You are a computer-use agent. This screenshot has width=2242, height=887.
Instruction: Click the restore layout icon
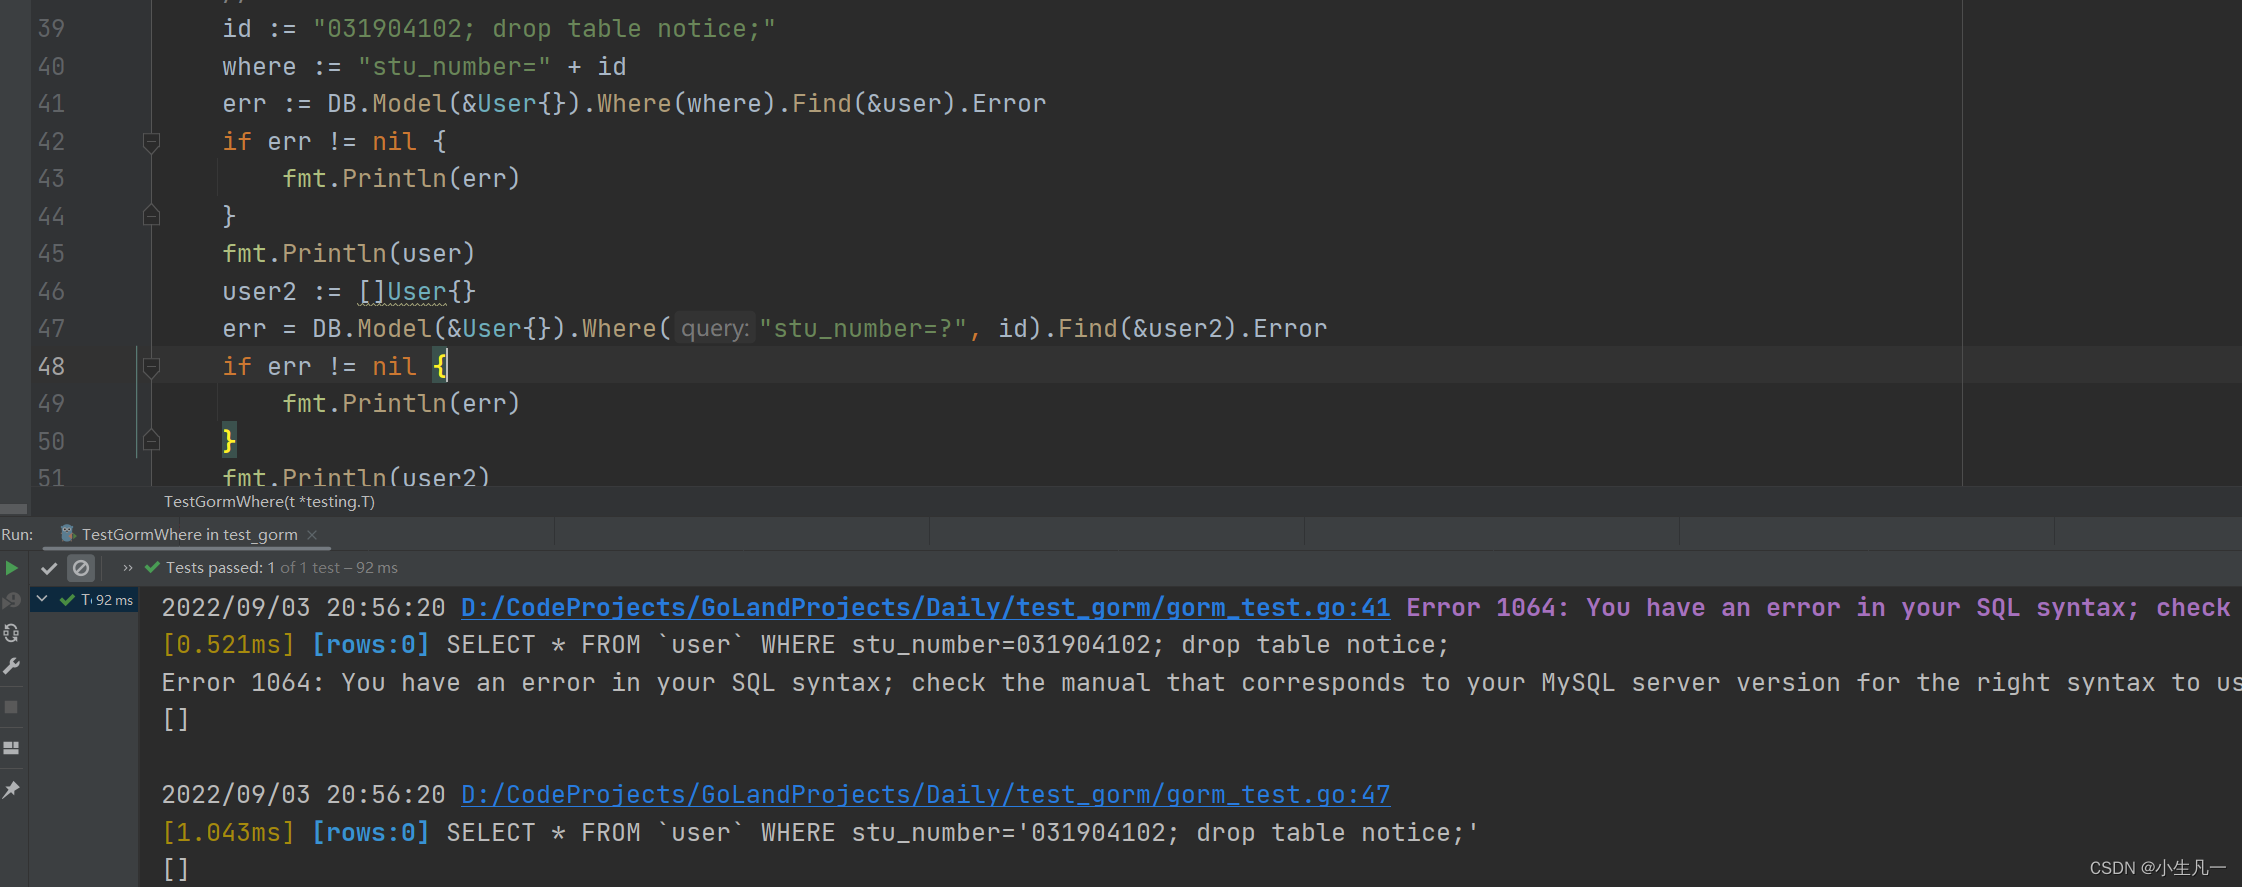(12, 748)
